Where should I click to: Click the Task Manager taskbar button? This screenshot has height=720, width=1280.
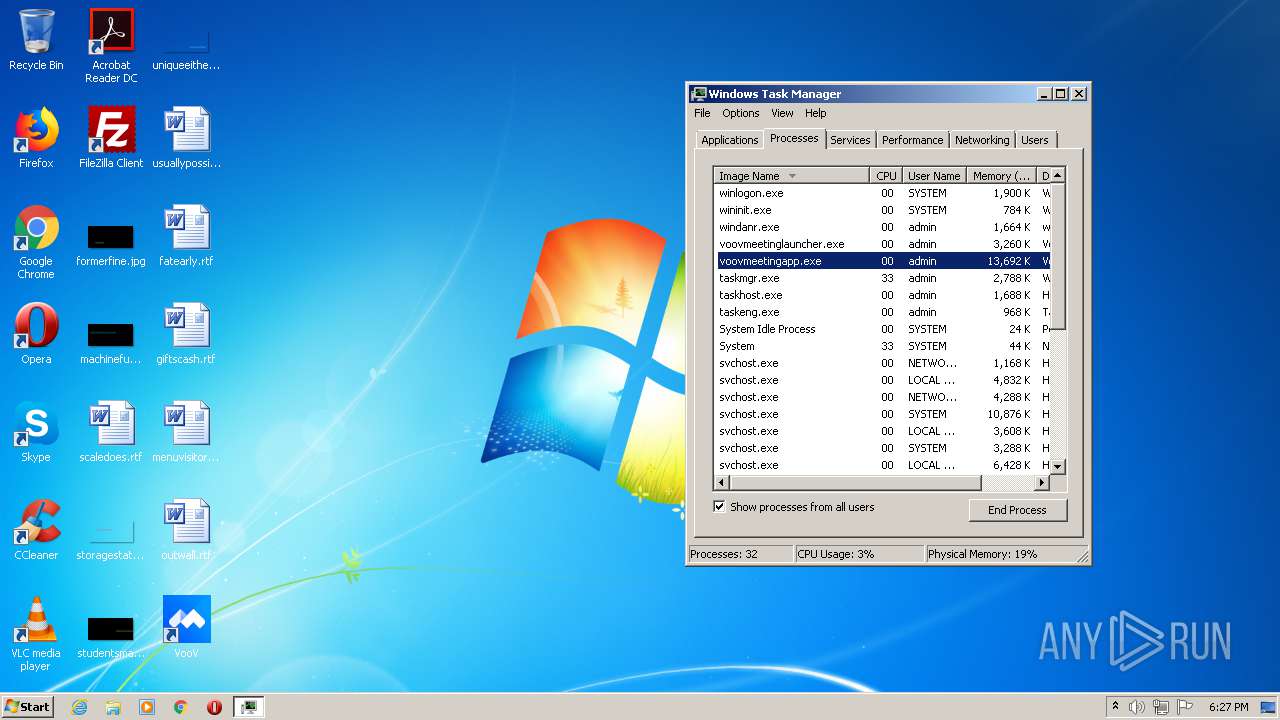(x=248, y=707)
